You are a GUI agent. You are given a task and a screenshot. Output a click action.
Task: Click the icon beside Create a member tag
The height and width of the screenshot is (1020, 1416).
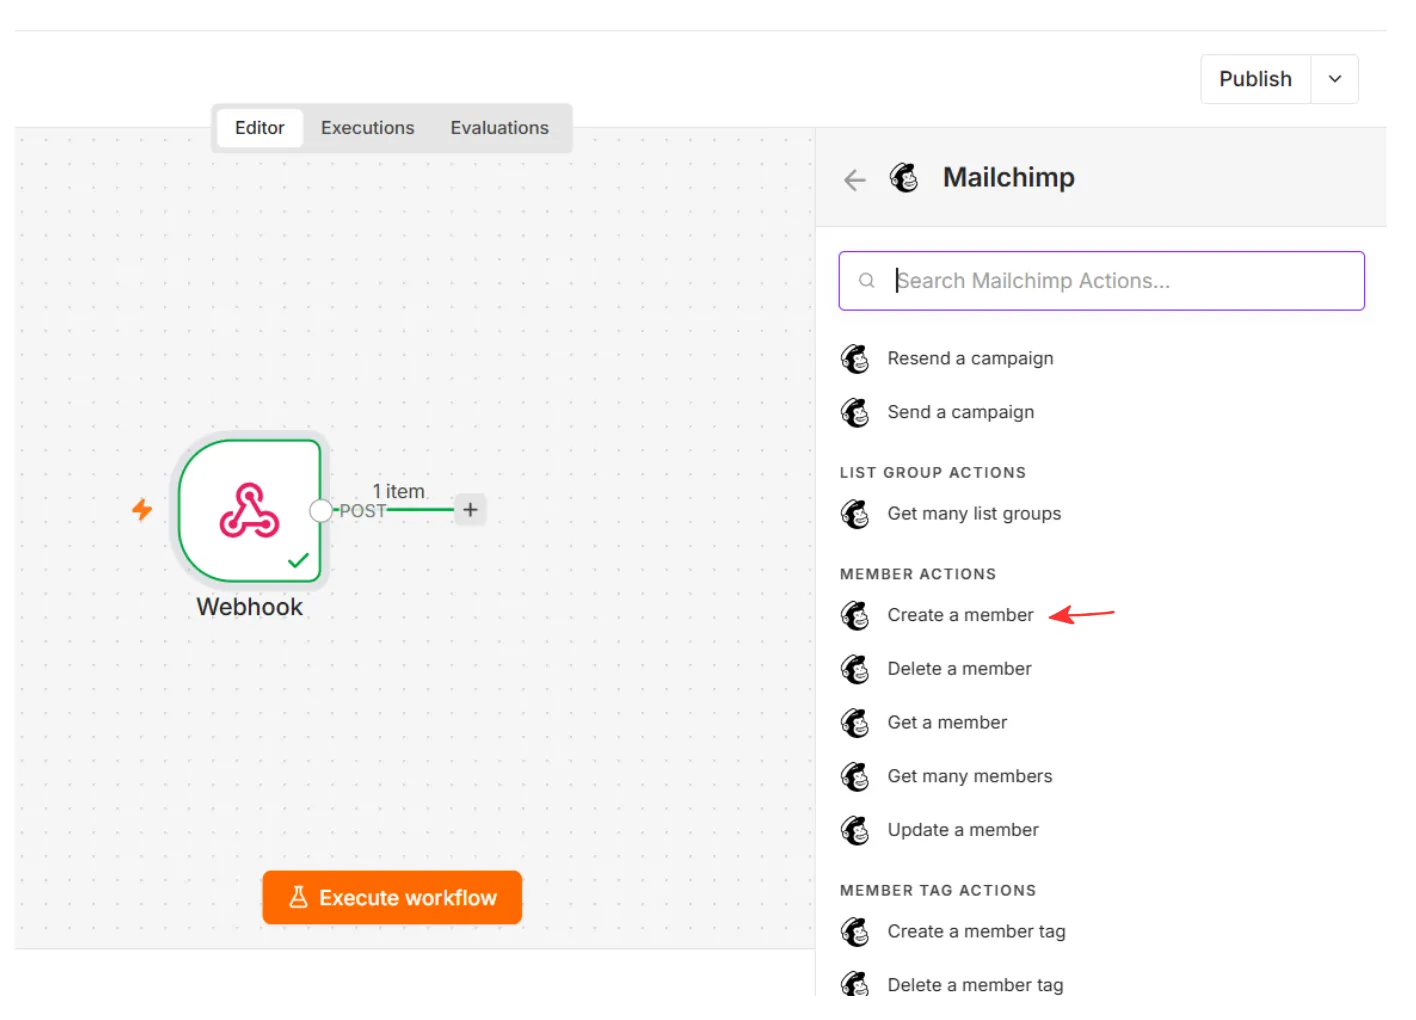pos(855,932)
